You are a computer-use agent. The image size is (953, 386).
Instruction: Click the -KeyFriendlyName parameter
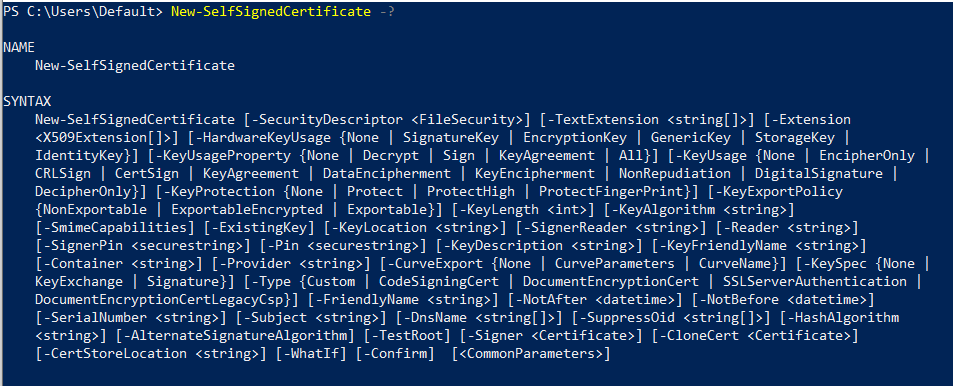point(722,246)
